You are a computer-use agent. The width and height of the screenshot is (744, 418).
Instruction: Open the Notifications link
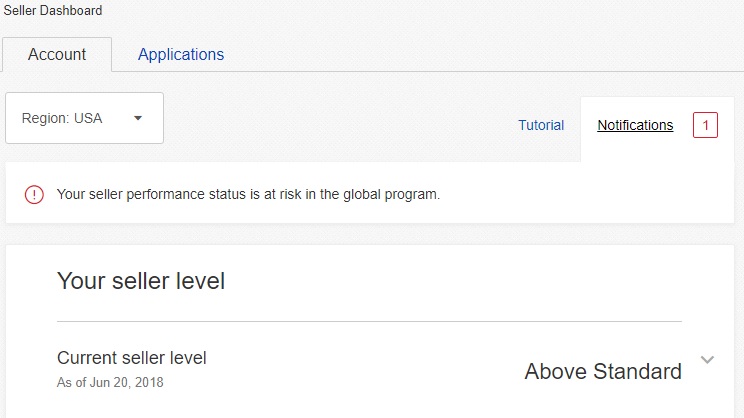coord(635,125)
